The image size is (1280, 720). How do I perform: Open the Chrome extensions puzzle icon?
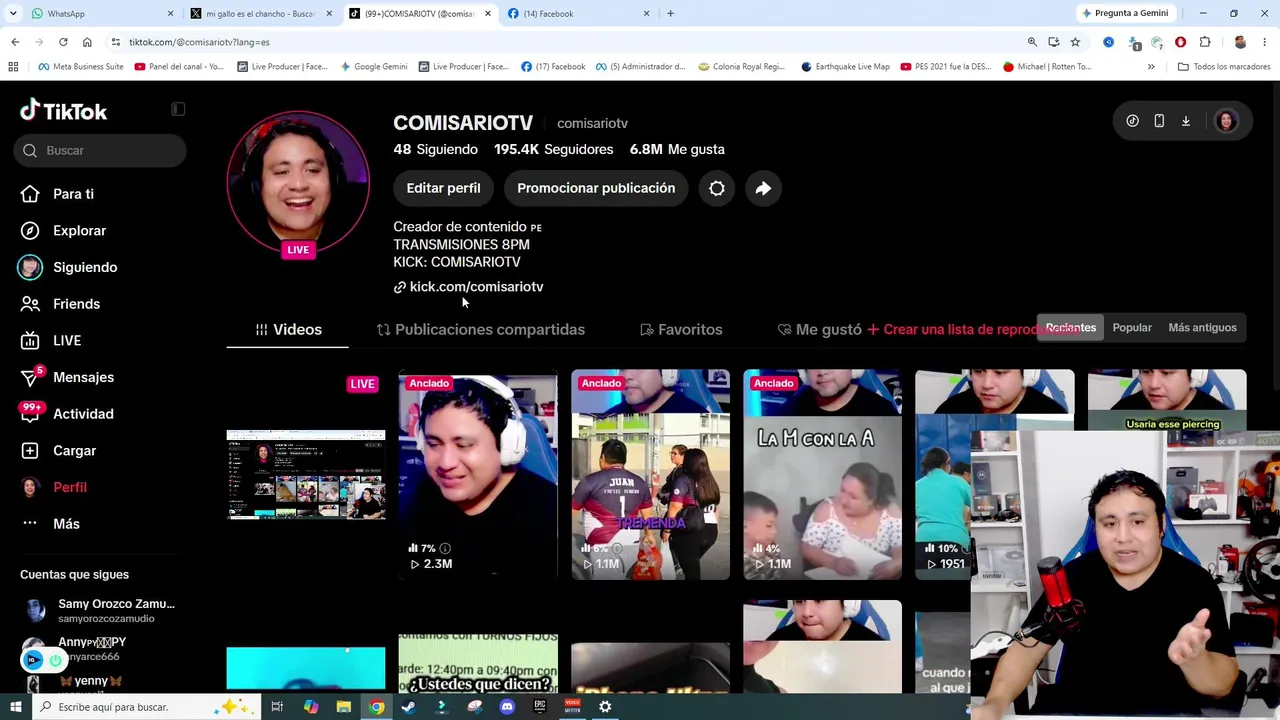tap(1204, 42)
